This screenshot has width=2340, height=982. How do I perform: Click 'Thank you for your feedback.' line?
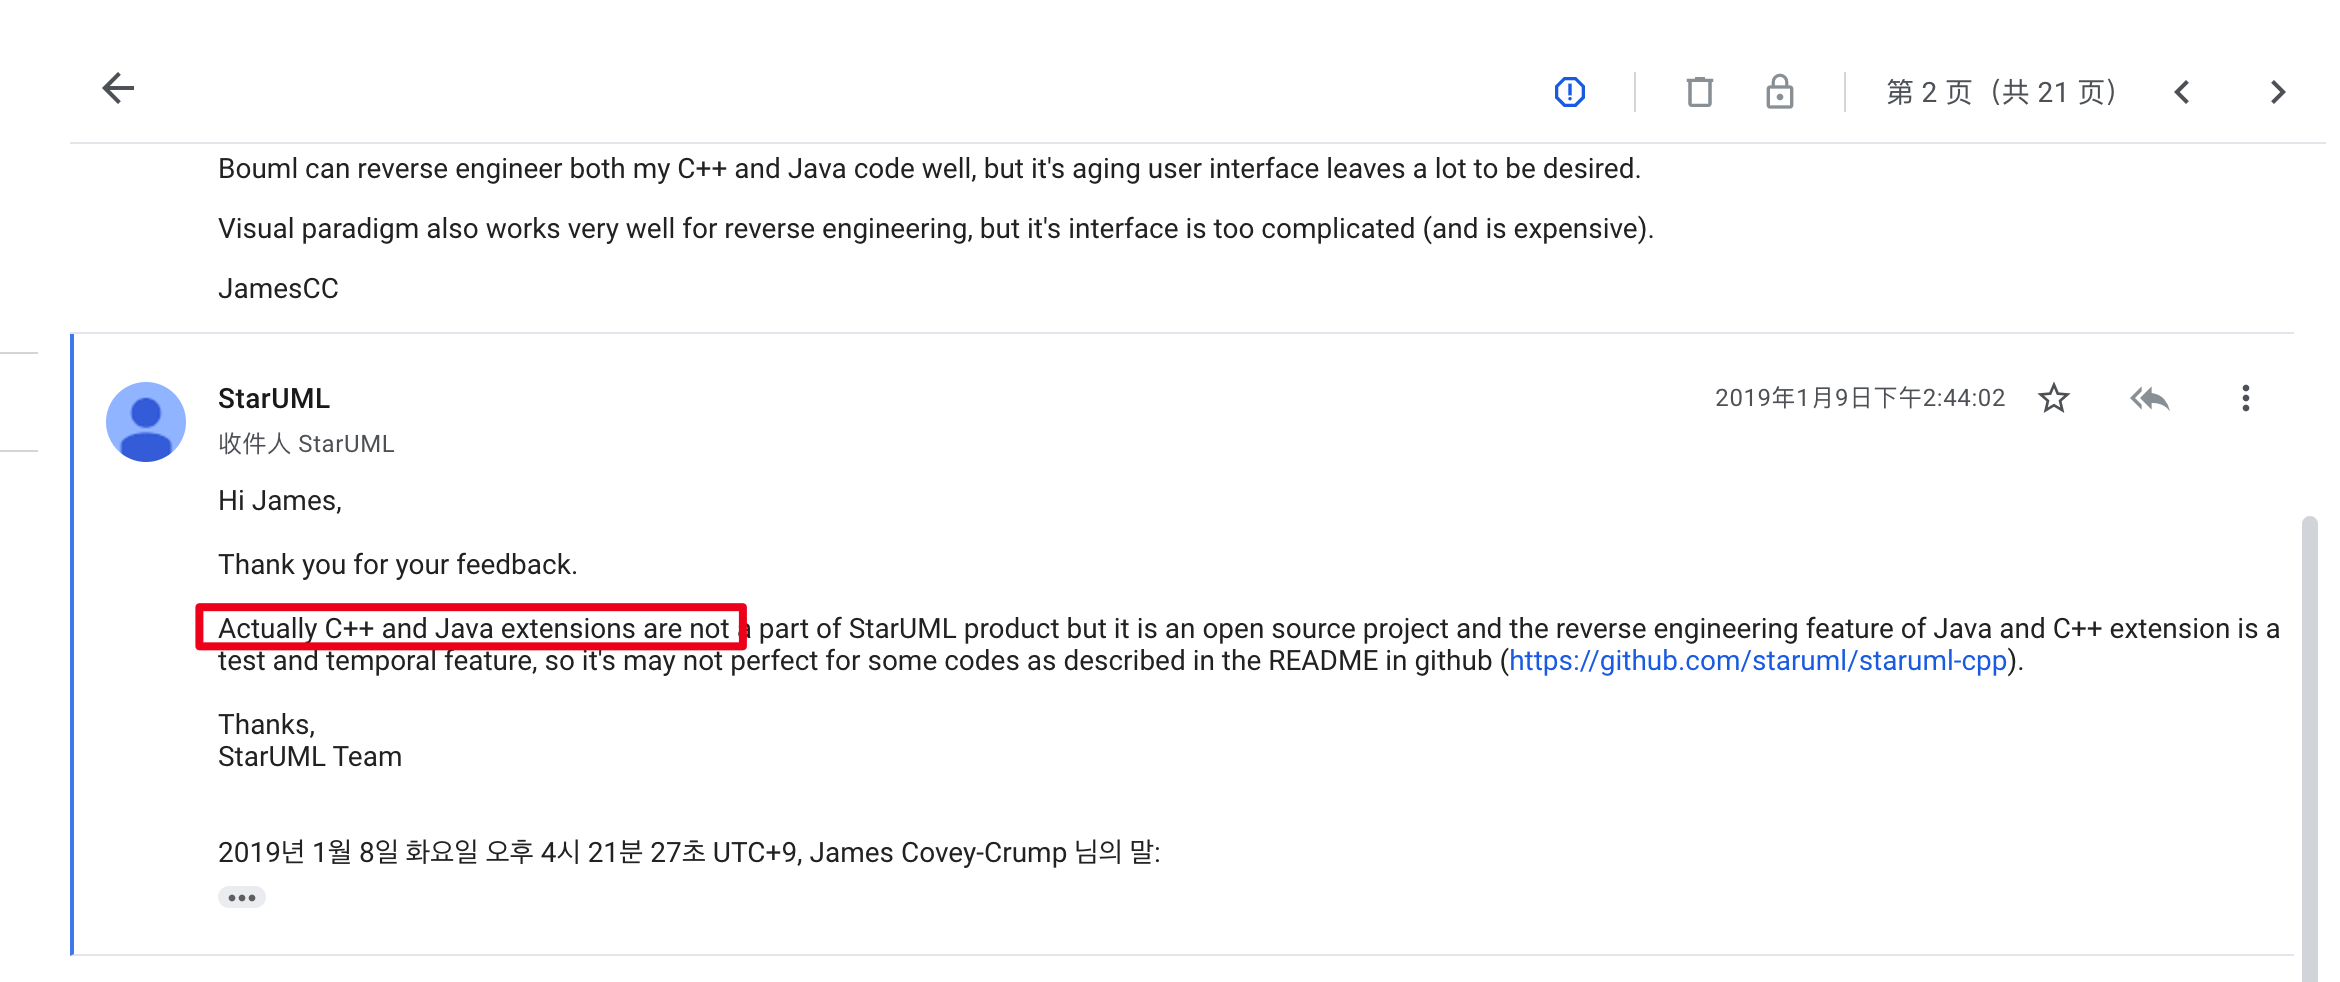[x=398, y=565]
